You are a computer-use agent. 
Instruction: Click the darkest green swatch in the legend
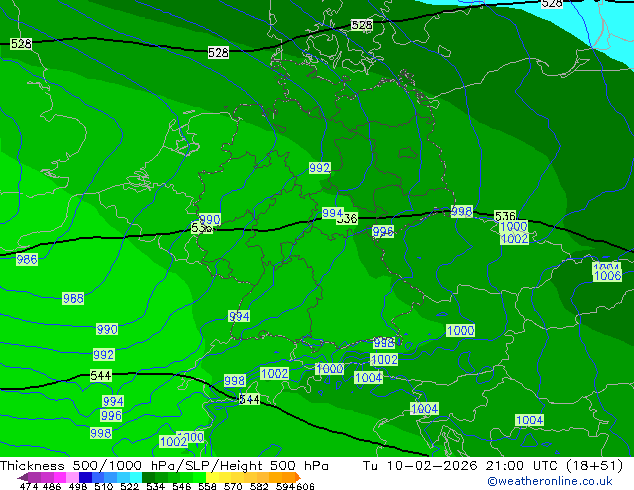pos(148,477)
